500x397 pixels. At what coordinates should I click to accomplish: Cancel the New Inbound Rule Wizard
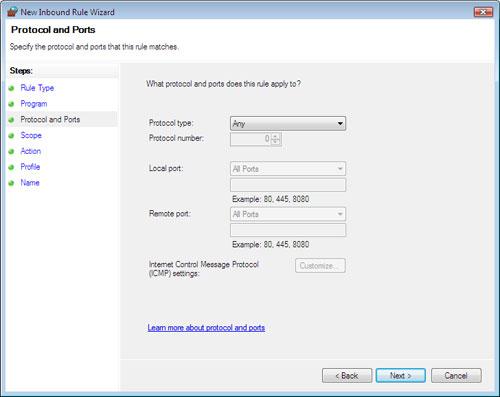click(x=456, y=376)
